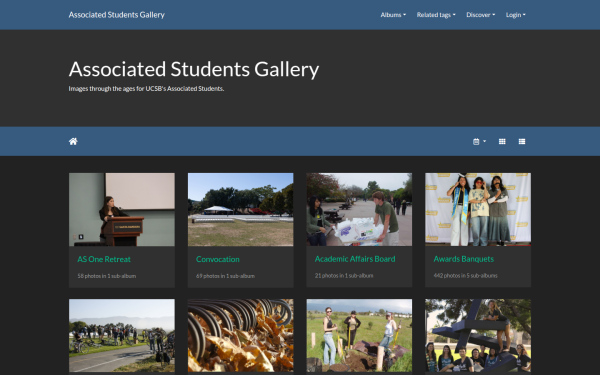Viewport: 600px width, 375px height.
Task: Switch to grid view icon
Action: pyautogui.click(x=502, y=142)
